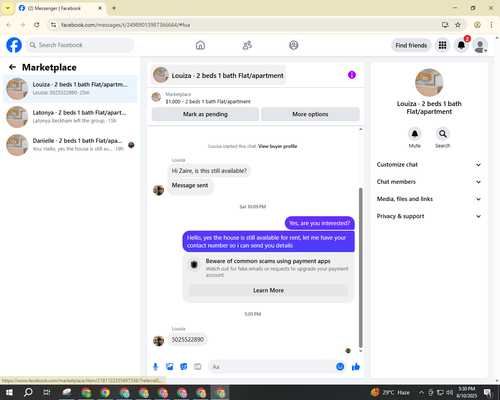Open the tab search dropdown arrow
This screenshot has width=500, height=400.
click(x=8, y=8)
